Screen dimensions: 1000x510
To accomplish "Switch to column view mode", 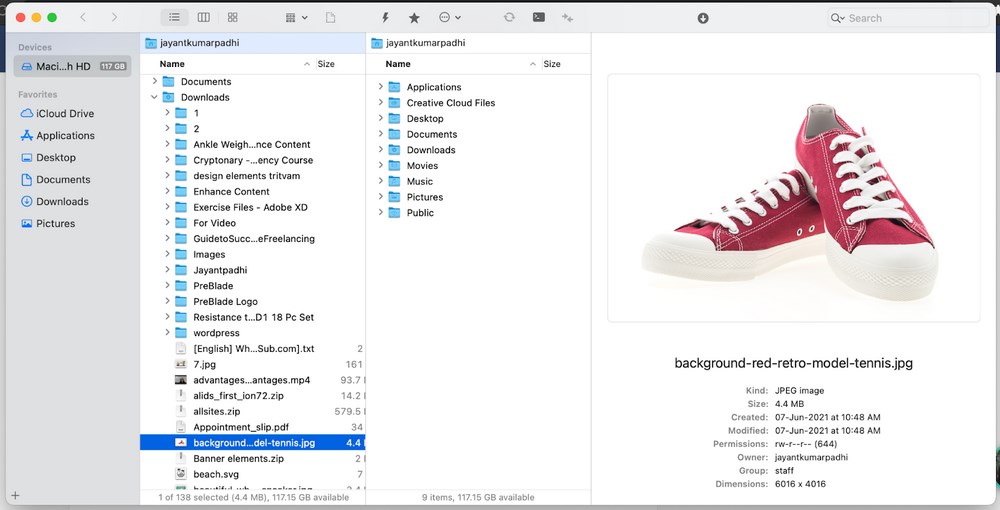I will pyautogui.click(x=203, y=17).
